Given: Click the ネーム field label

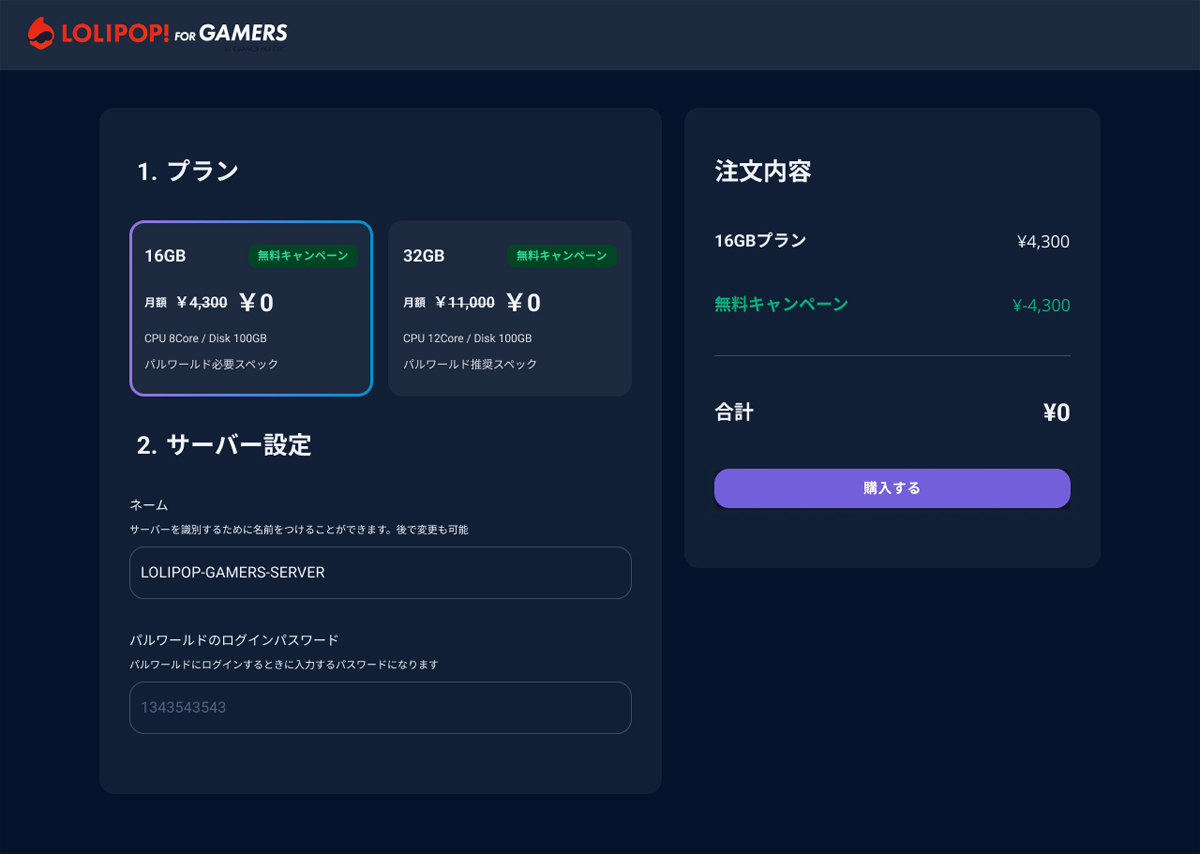Looking at the screenshot, I should [x=149, y=505].
